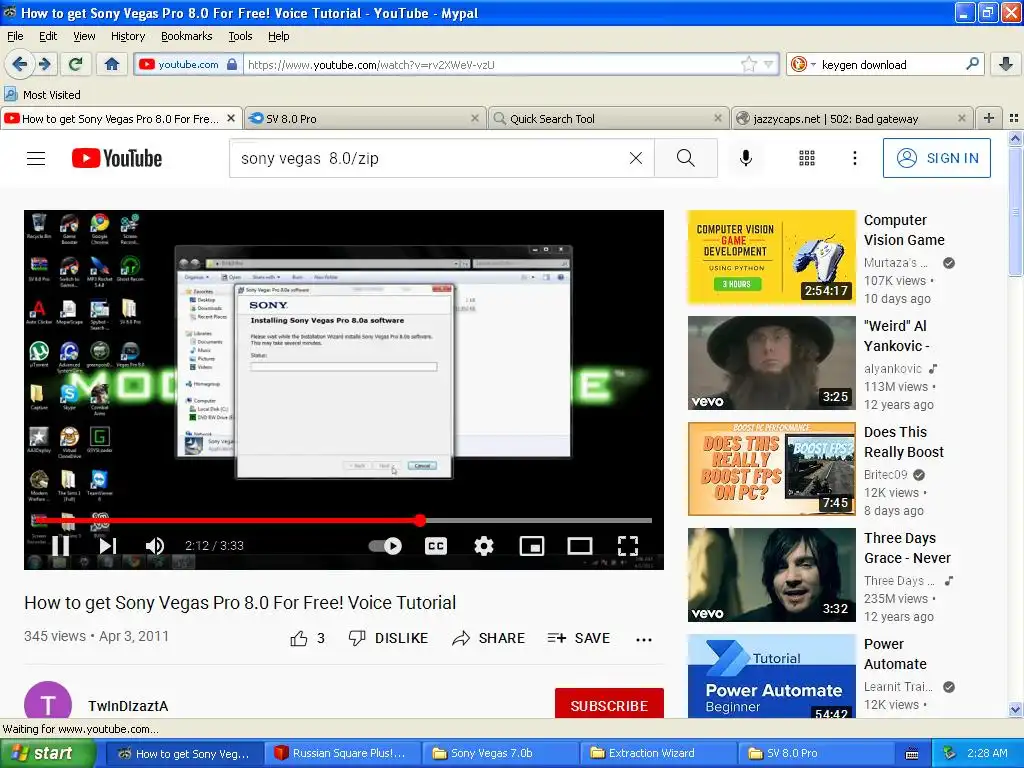Switch to theater mode
The height and width of the screenshot is (768, 1024).
point(580,546)
